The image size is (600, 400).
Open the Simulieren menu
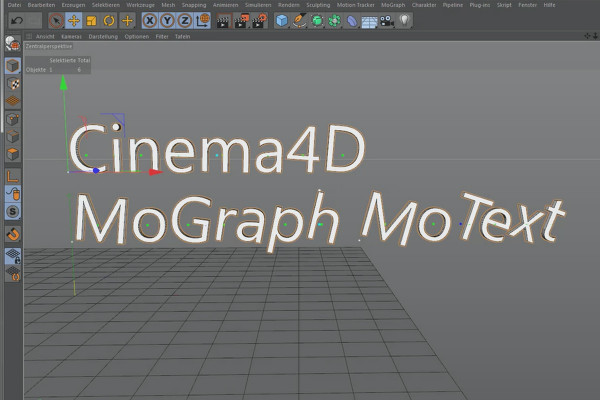[x=258, y=5]
